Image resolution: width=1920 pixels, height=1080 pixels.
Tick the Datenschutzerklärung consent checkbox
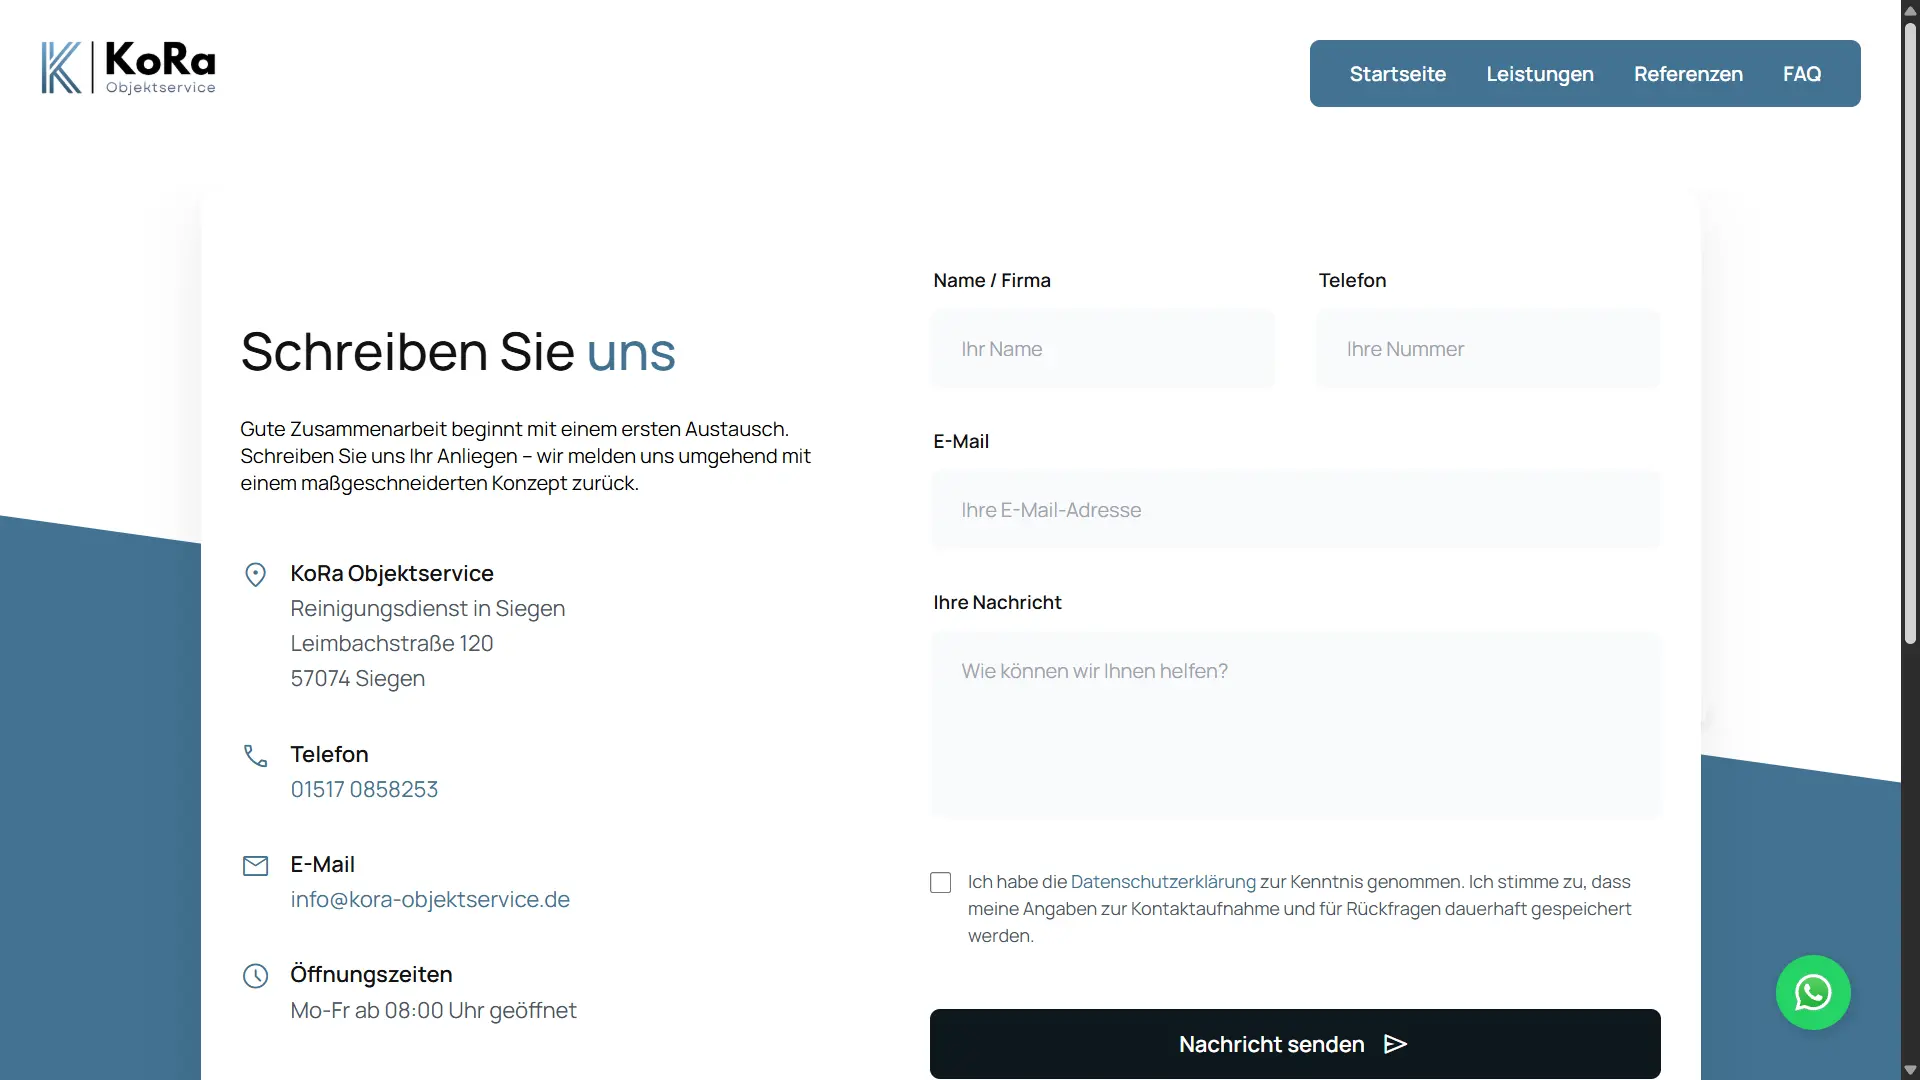click(x=940, y=882)
